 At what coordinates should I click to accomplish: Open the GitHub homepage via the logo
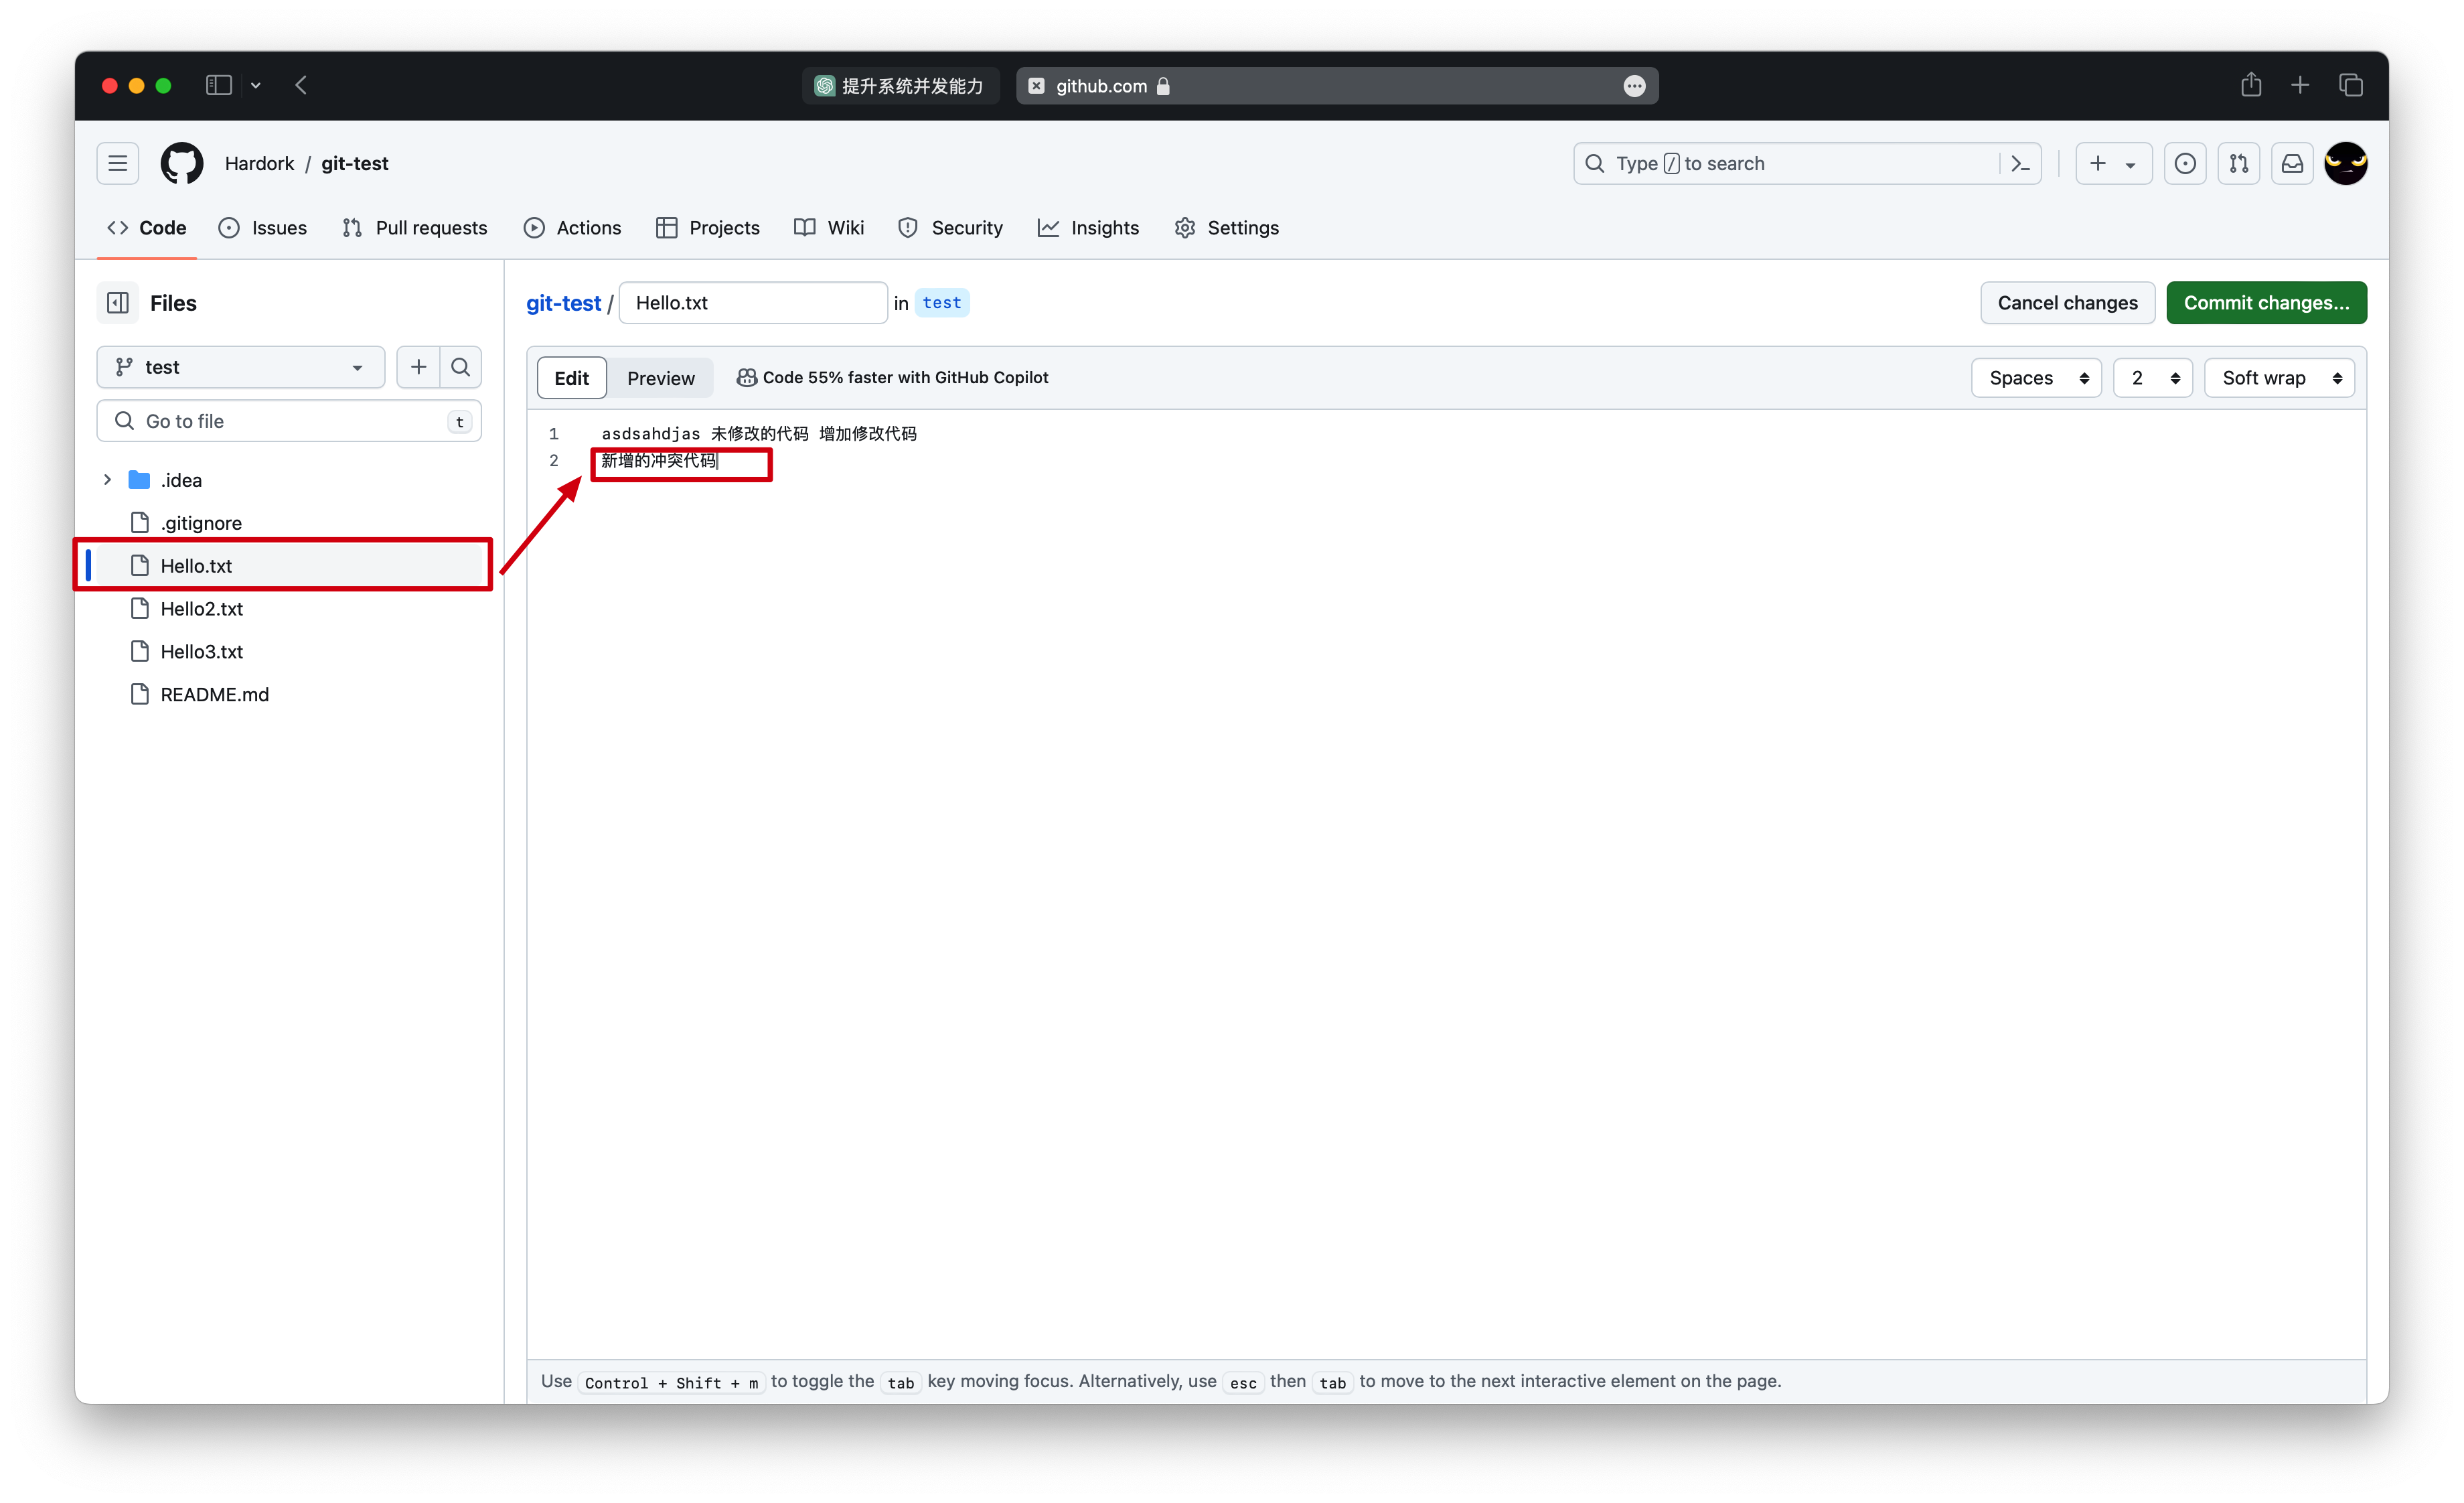point(181,163)
